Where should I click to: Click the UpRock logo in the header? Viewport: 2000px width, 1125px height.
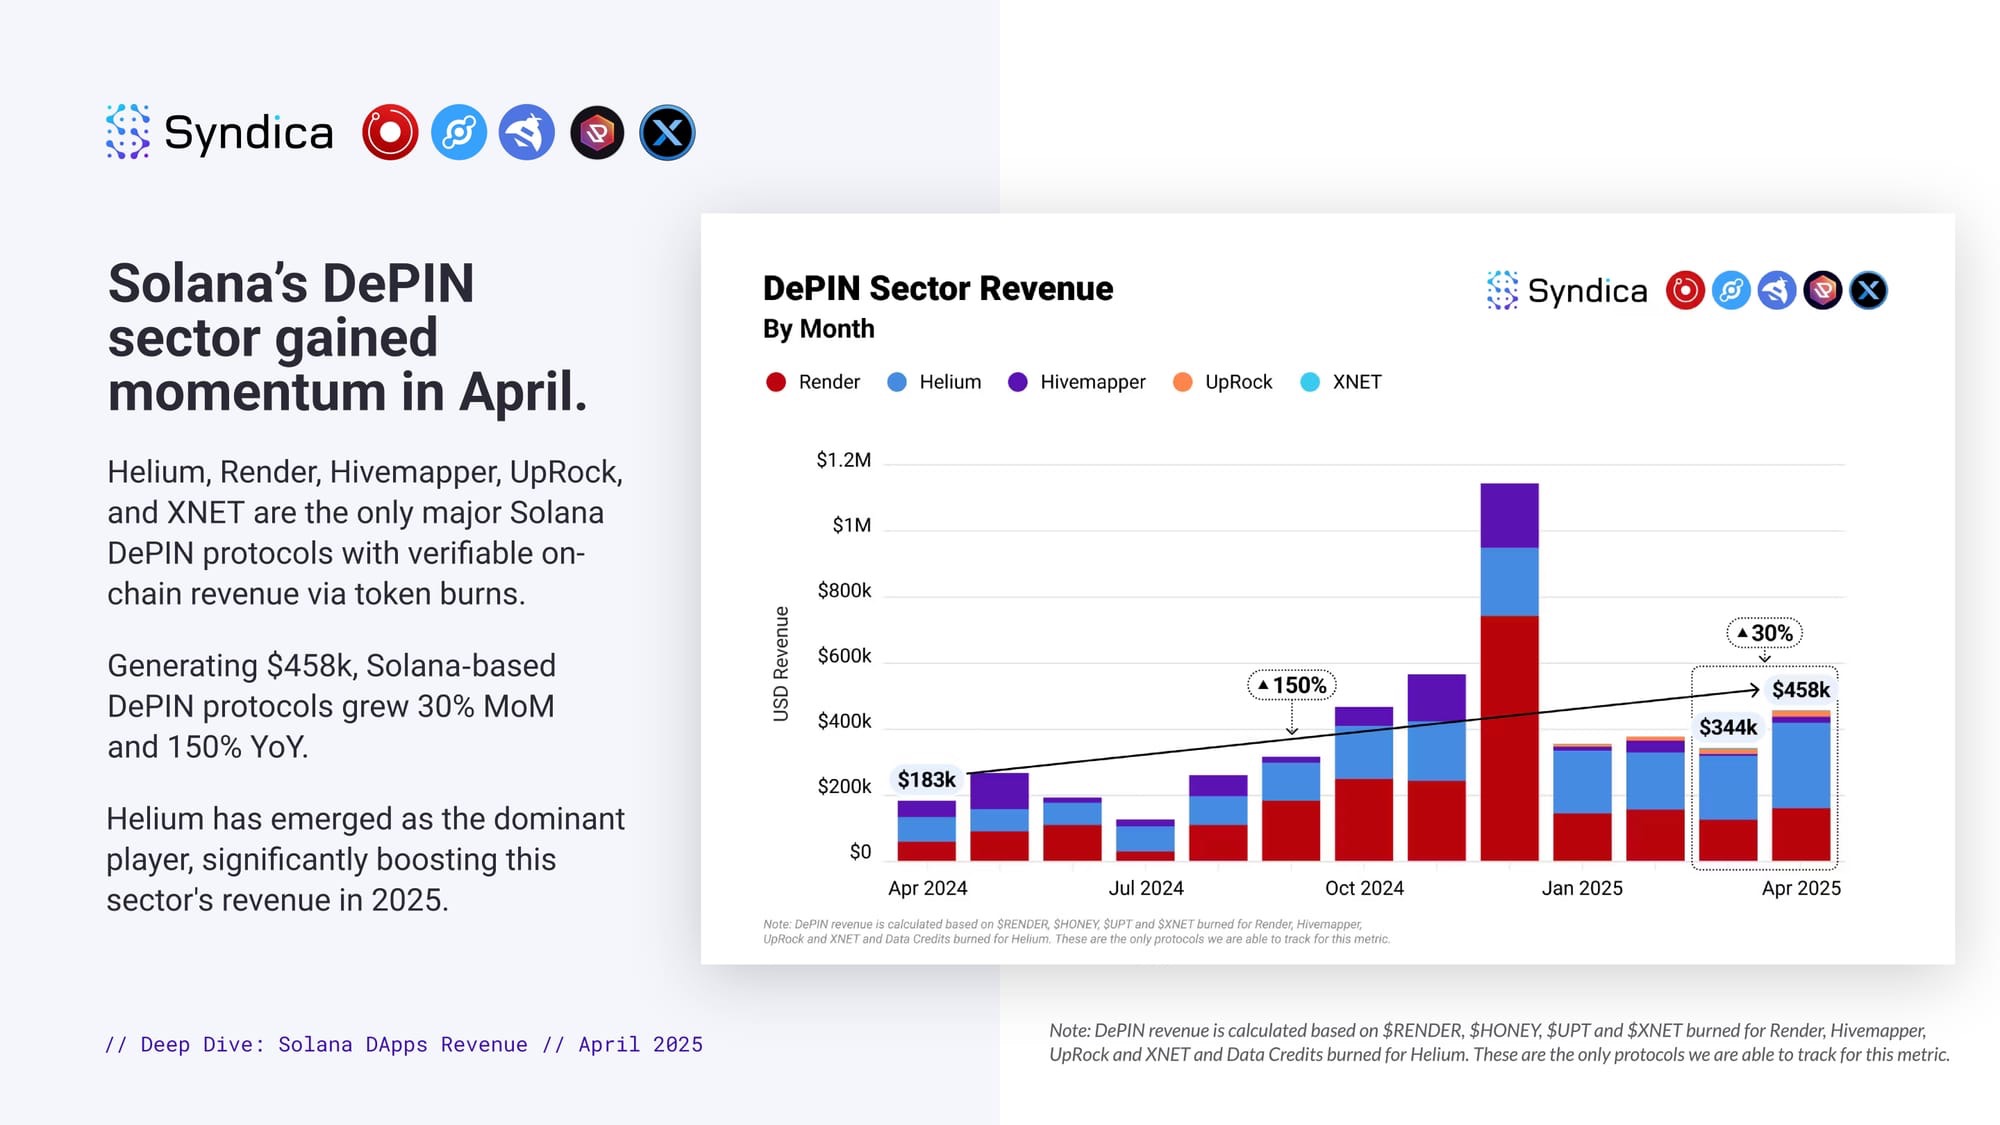tap(597, 132)
